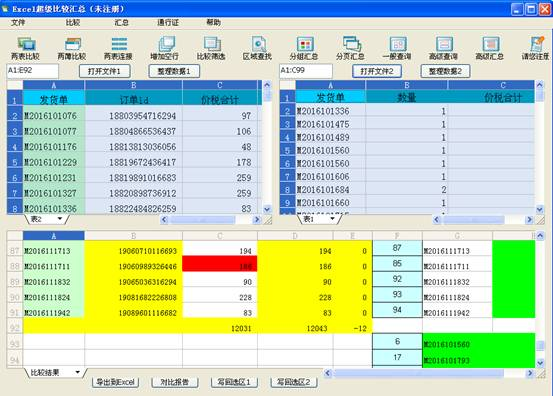Screen dimensions: 553x396
Task: Select cell M2016101606 in right grid
Action: click(x=330, y=176)
